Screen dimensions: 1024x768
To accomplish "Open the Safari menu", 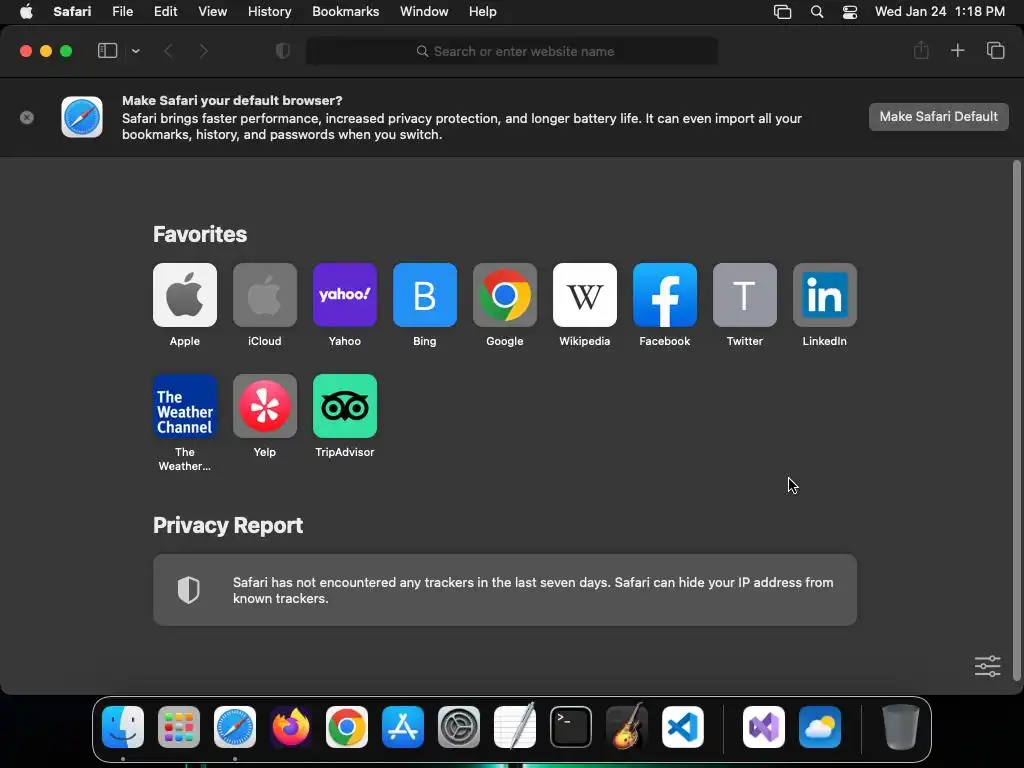I will (x=72, y=12).
